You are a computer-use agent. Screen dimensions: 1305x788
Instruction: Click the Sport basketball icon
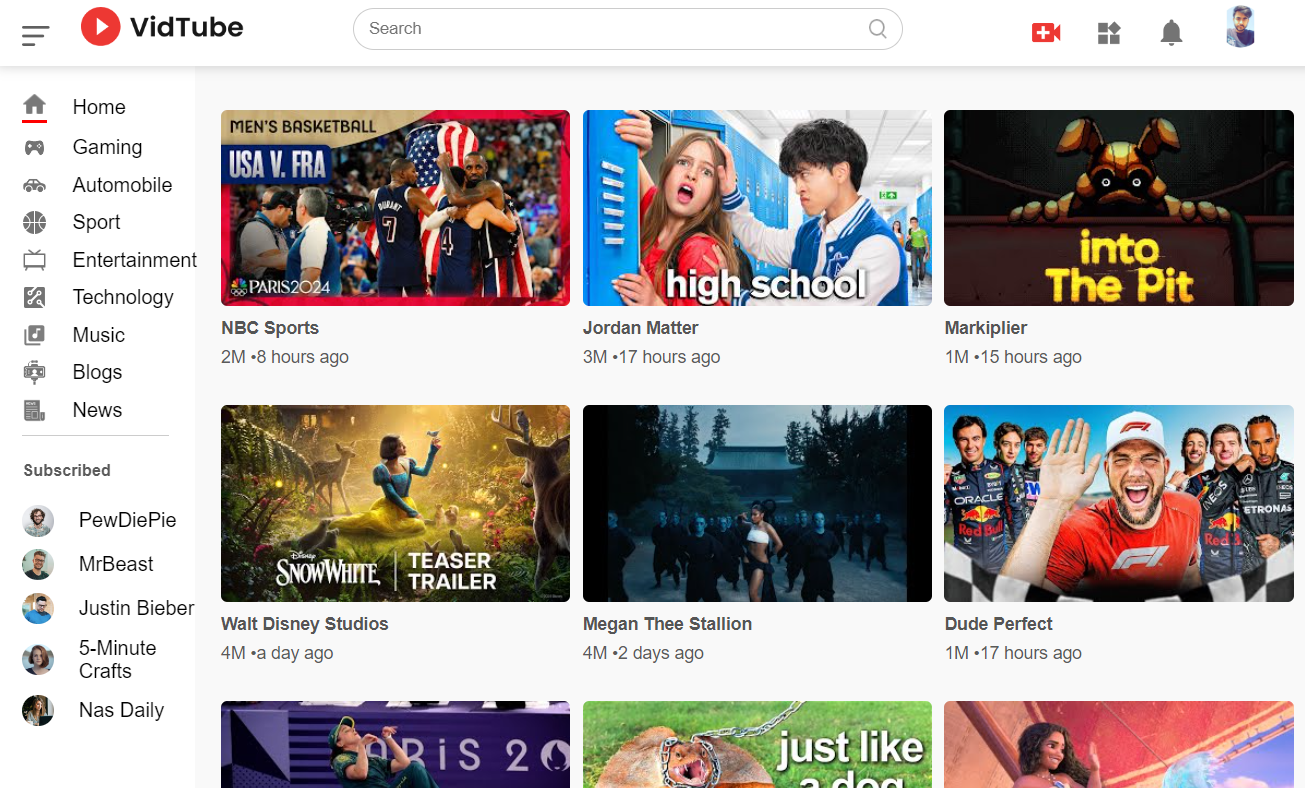coord(35,222)
